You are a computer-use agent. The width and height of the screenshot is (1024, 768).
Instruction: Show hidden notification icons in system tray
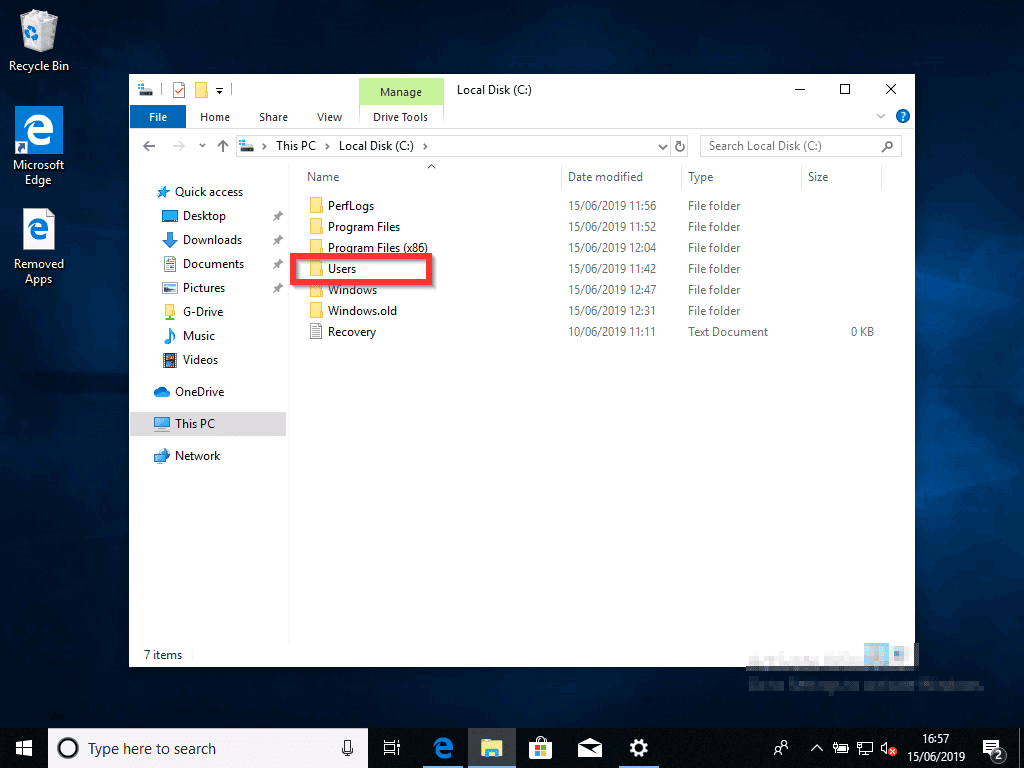tap(816, 747)
